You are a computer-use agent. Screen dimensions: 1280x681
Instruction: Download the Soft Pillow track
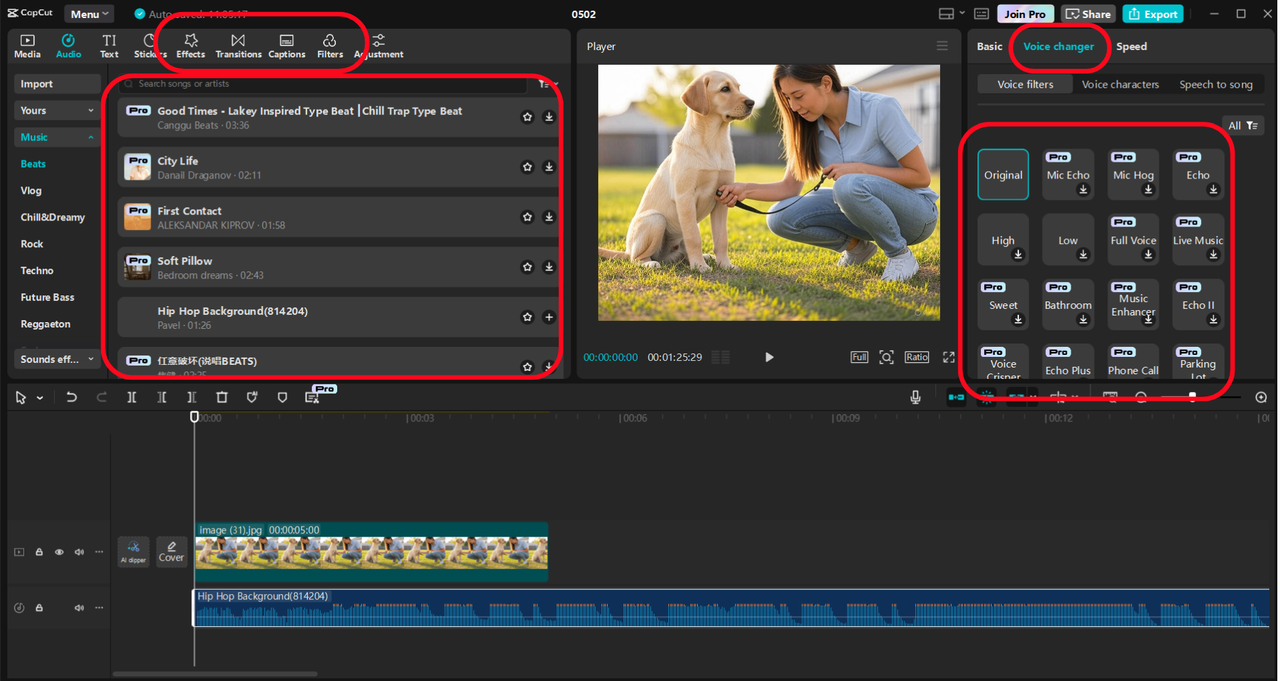tap(549, 267)
